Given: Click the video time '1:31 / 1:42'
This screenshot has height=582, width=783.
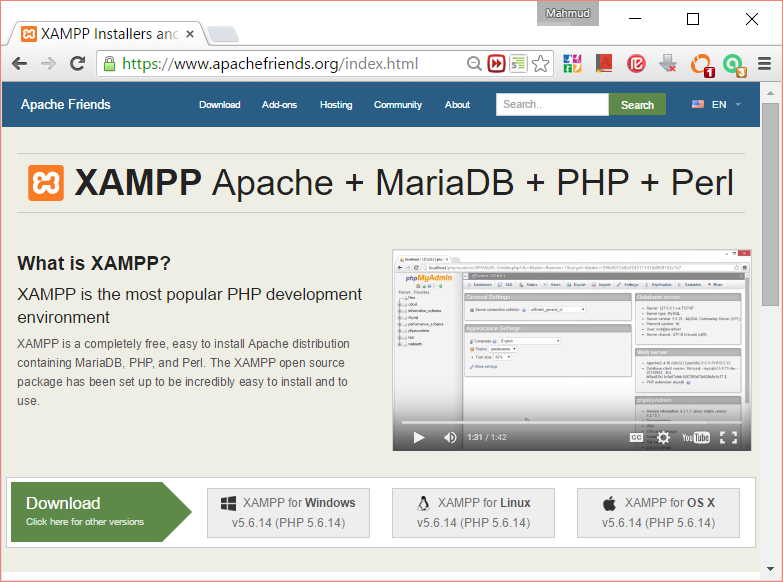Looking at the screenshot, I should pos(487,437).
